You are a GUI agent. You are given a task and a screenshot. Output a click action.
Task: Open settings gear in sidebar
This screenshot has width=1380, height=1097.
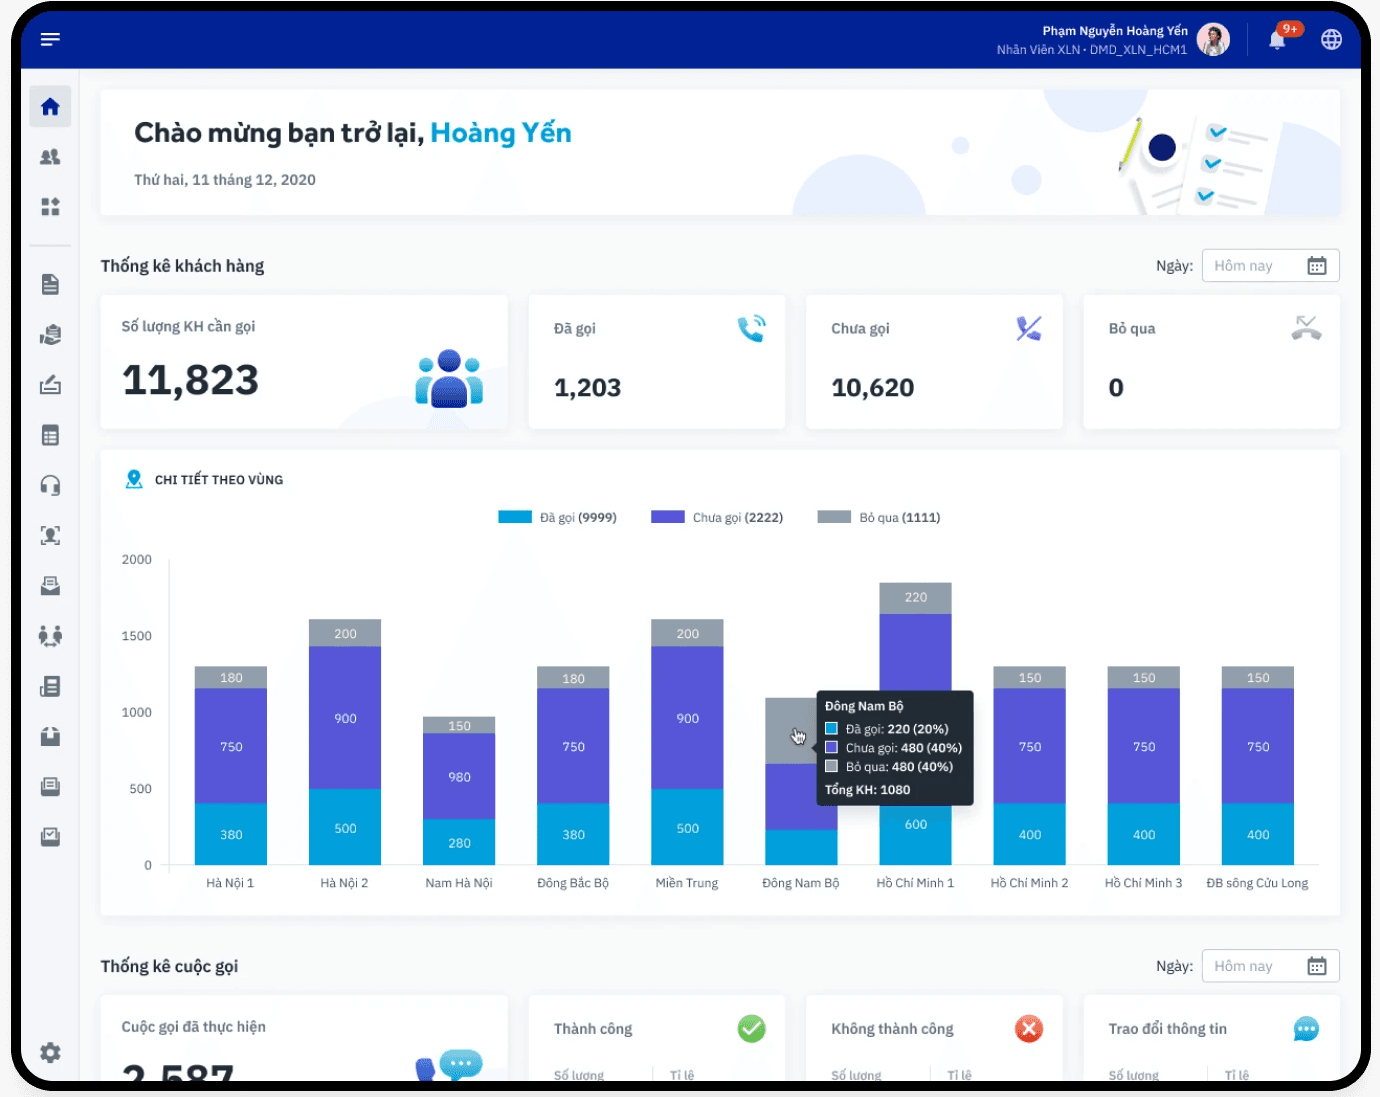[50, 1052]
